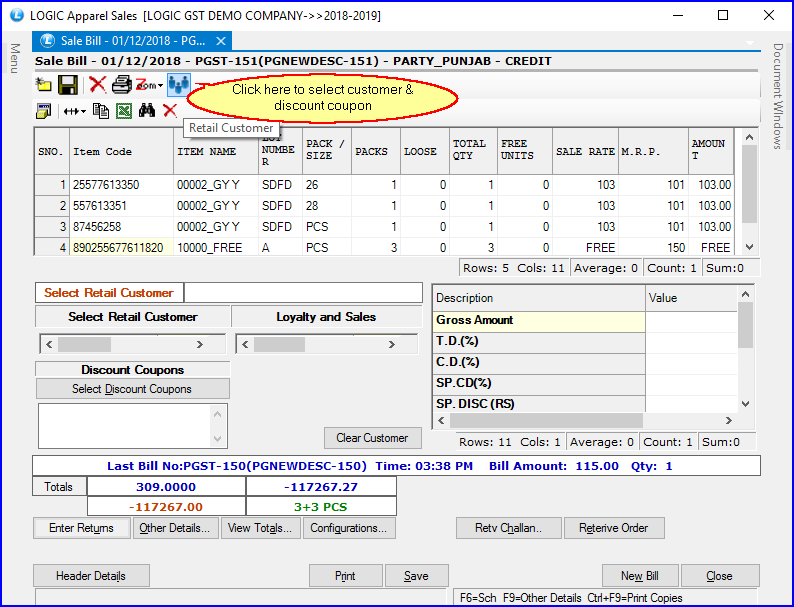Click the 309.0000 totals value
Viewport: 794px width, 607px height.
[166, 487]
